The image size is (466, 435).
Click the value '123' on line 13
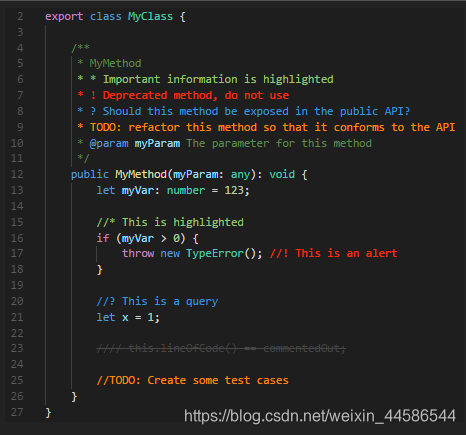[x=234, y=190]
